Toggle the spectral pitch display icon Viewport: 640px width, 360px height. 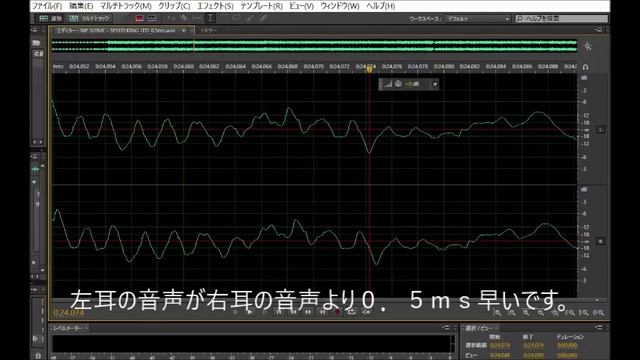coord(152,18)
